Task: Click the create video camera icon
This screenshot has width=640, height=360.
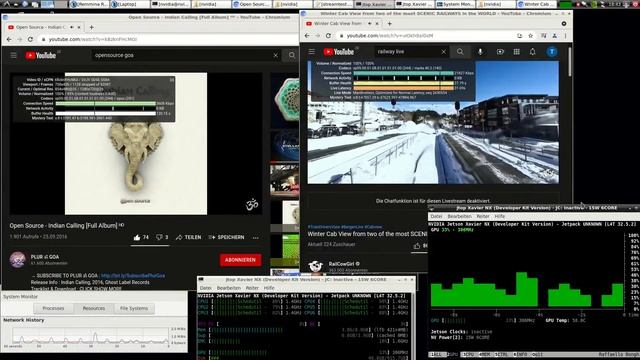Action: [x=500, y=52]
